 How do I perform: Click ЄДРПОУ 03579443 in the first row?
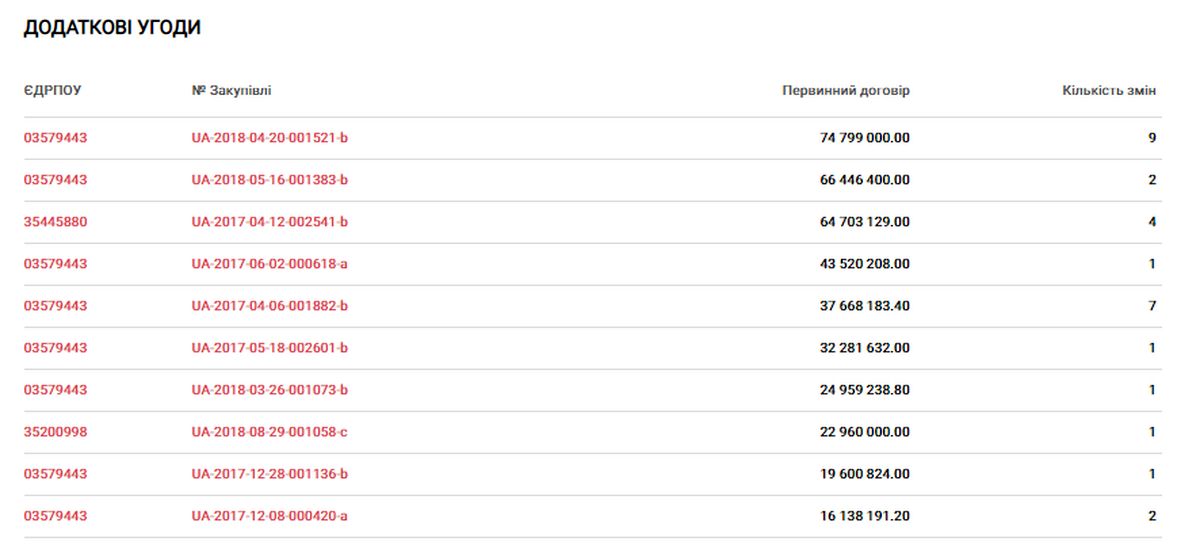56,138
